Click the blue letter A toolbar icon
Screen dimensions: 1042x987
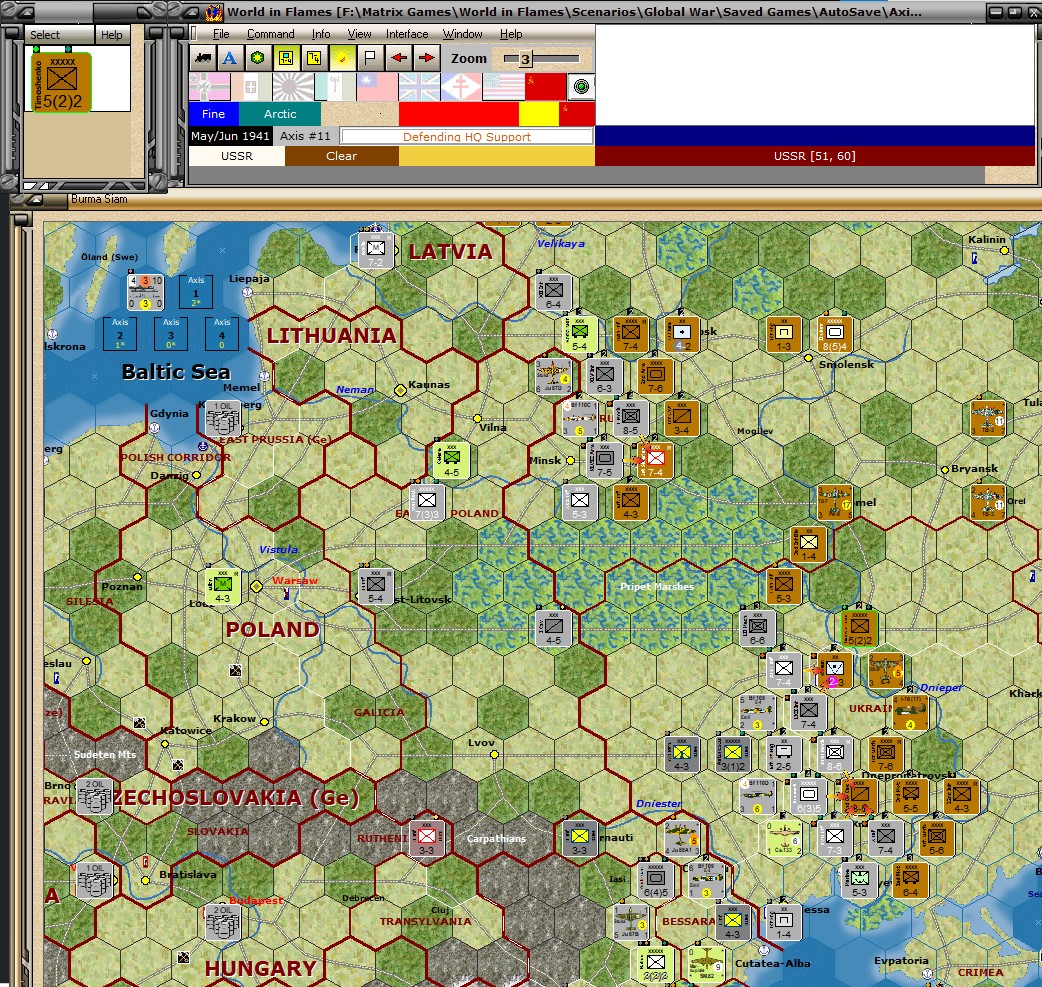tap(230, 58)
